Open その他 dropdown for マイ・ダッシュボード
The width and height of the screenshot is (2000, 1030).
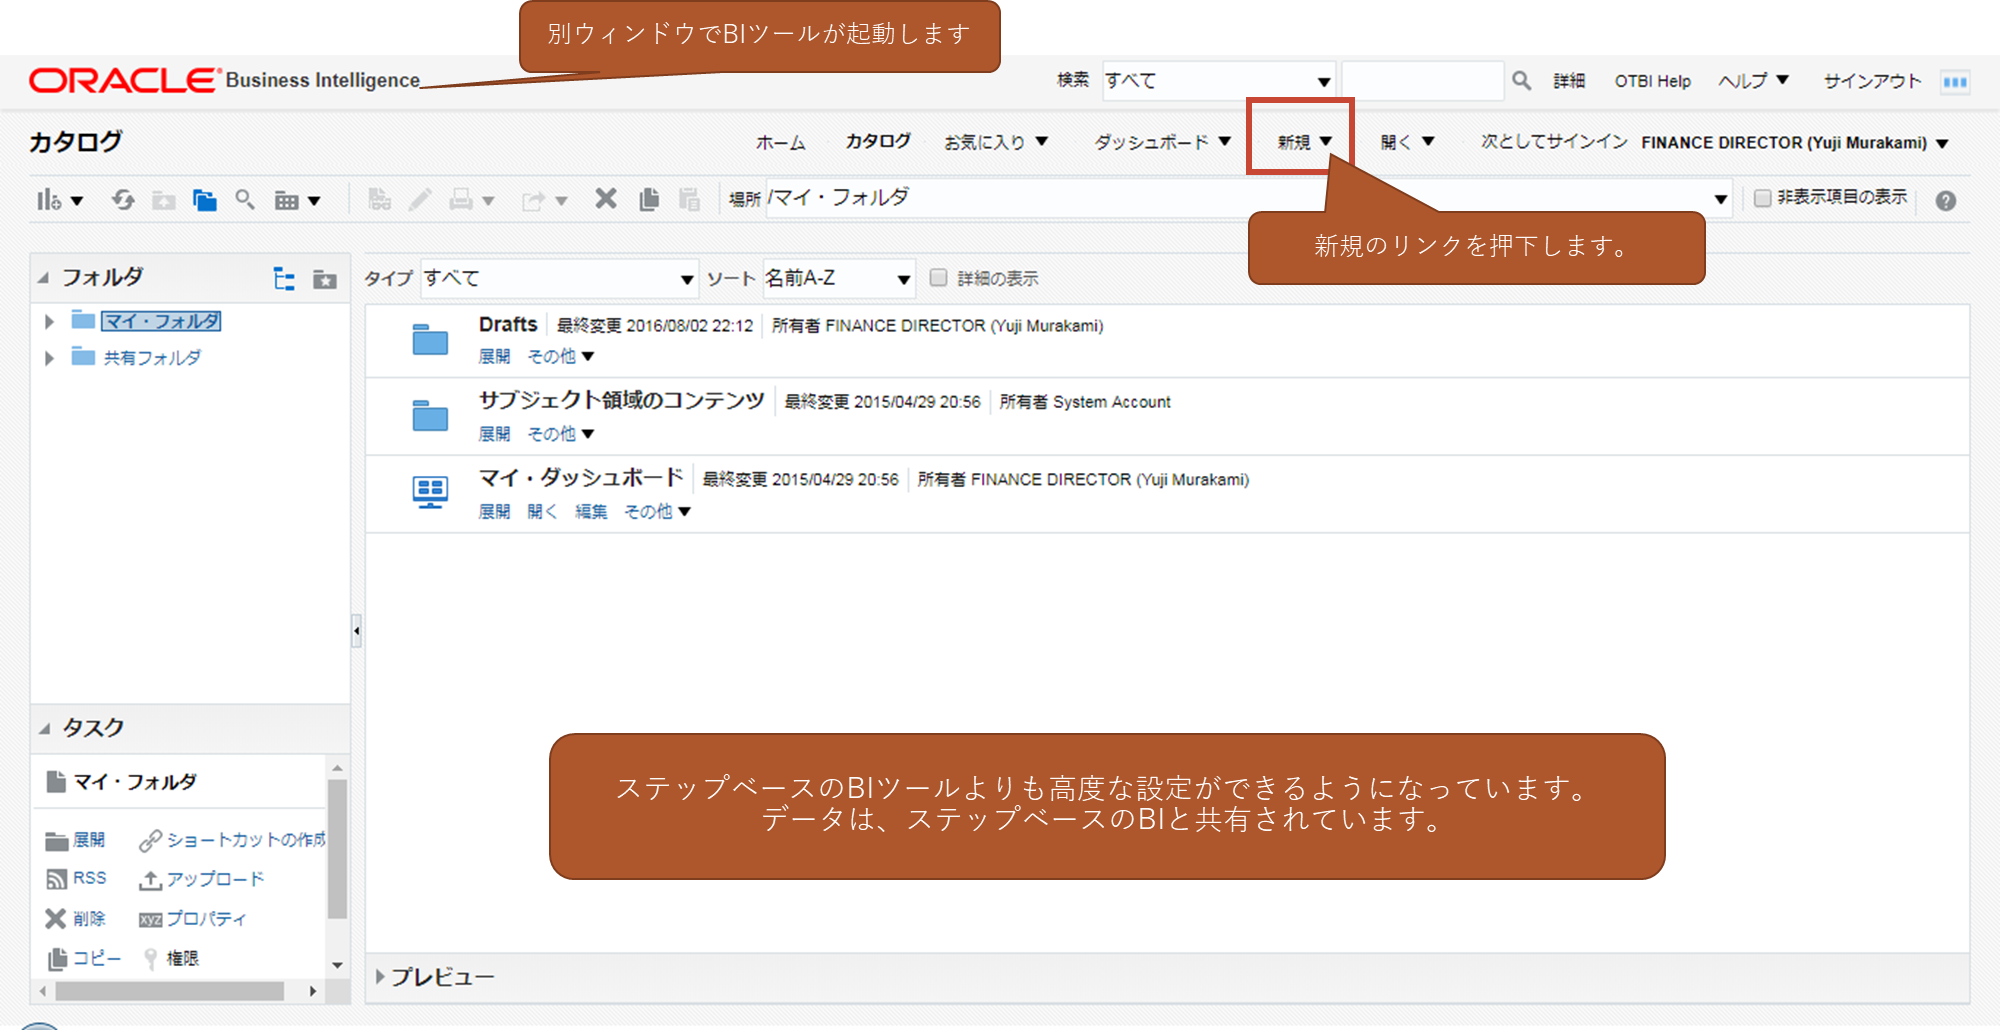pos(657,511)
